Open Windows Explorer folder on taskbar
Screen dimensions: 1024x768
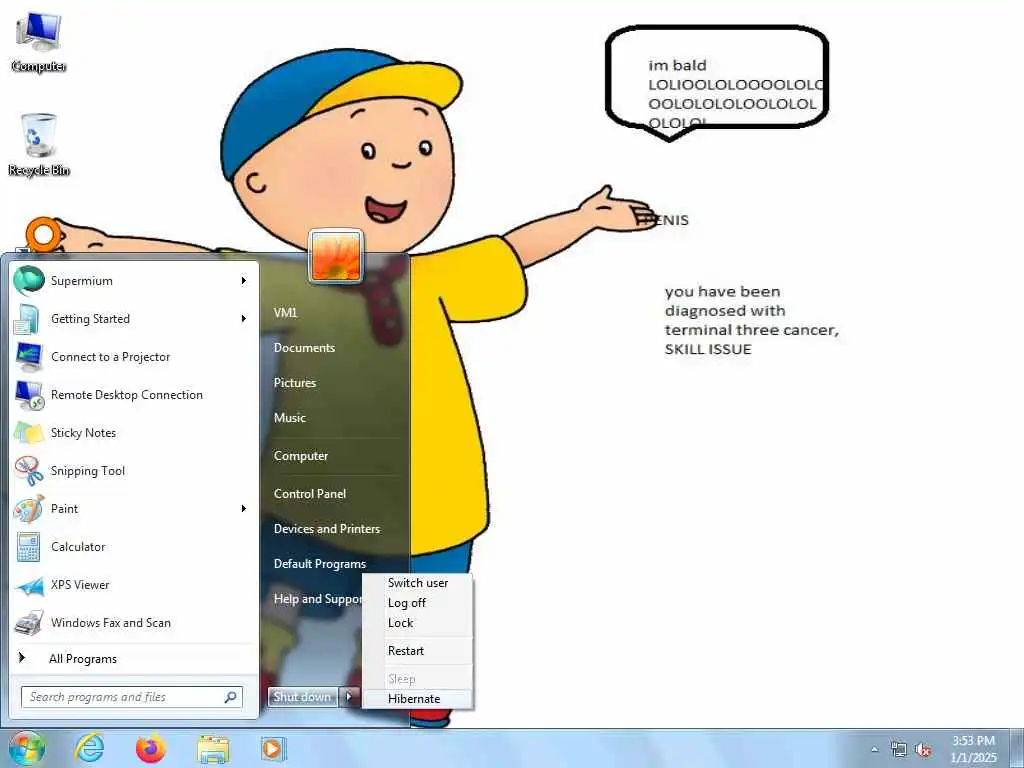point(213,749)
